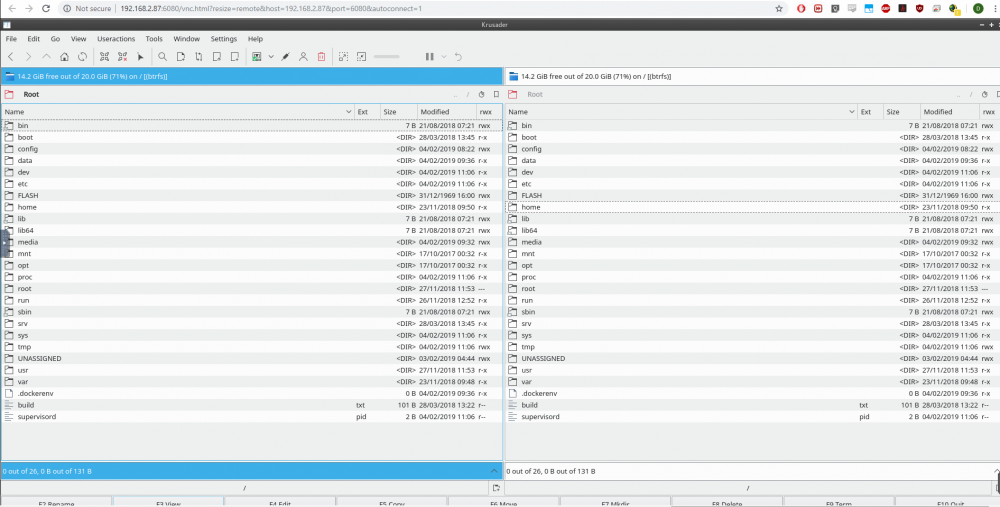The height and width of the screenshot is (507, 1000).
Task: Sort left panel by Modified column header
Action: 447,112
